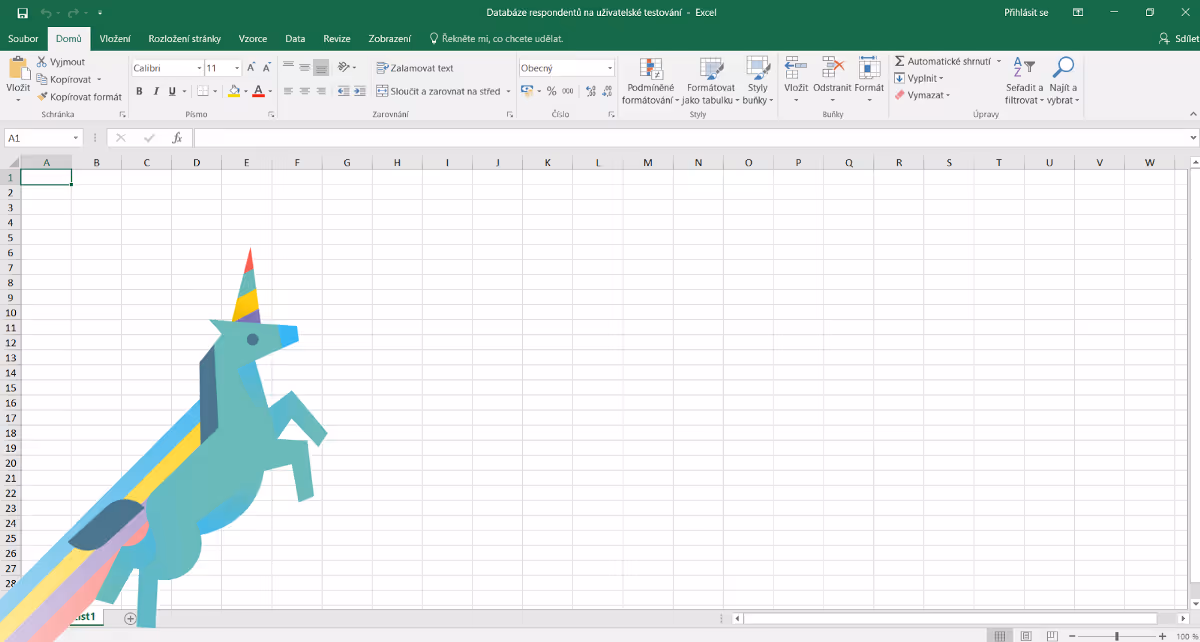This screenshot has height=642, width=1200.
Task: Apply percent style format
Action: 551,91
